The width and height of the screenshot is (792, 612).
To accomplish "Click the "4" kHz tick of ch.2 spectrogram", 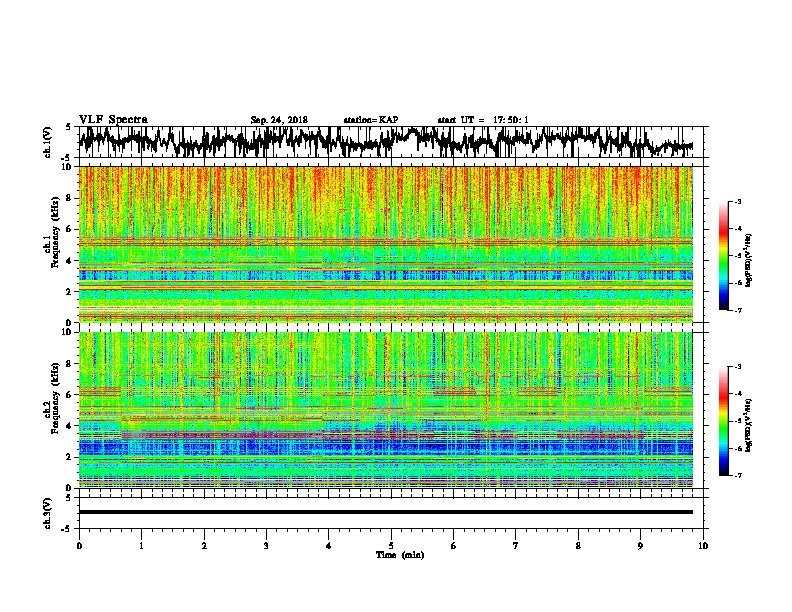I will 70,426.
